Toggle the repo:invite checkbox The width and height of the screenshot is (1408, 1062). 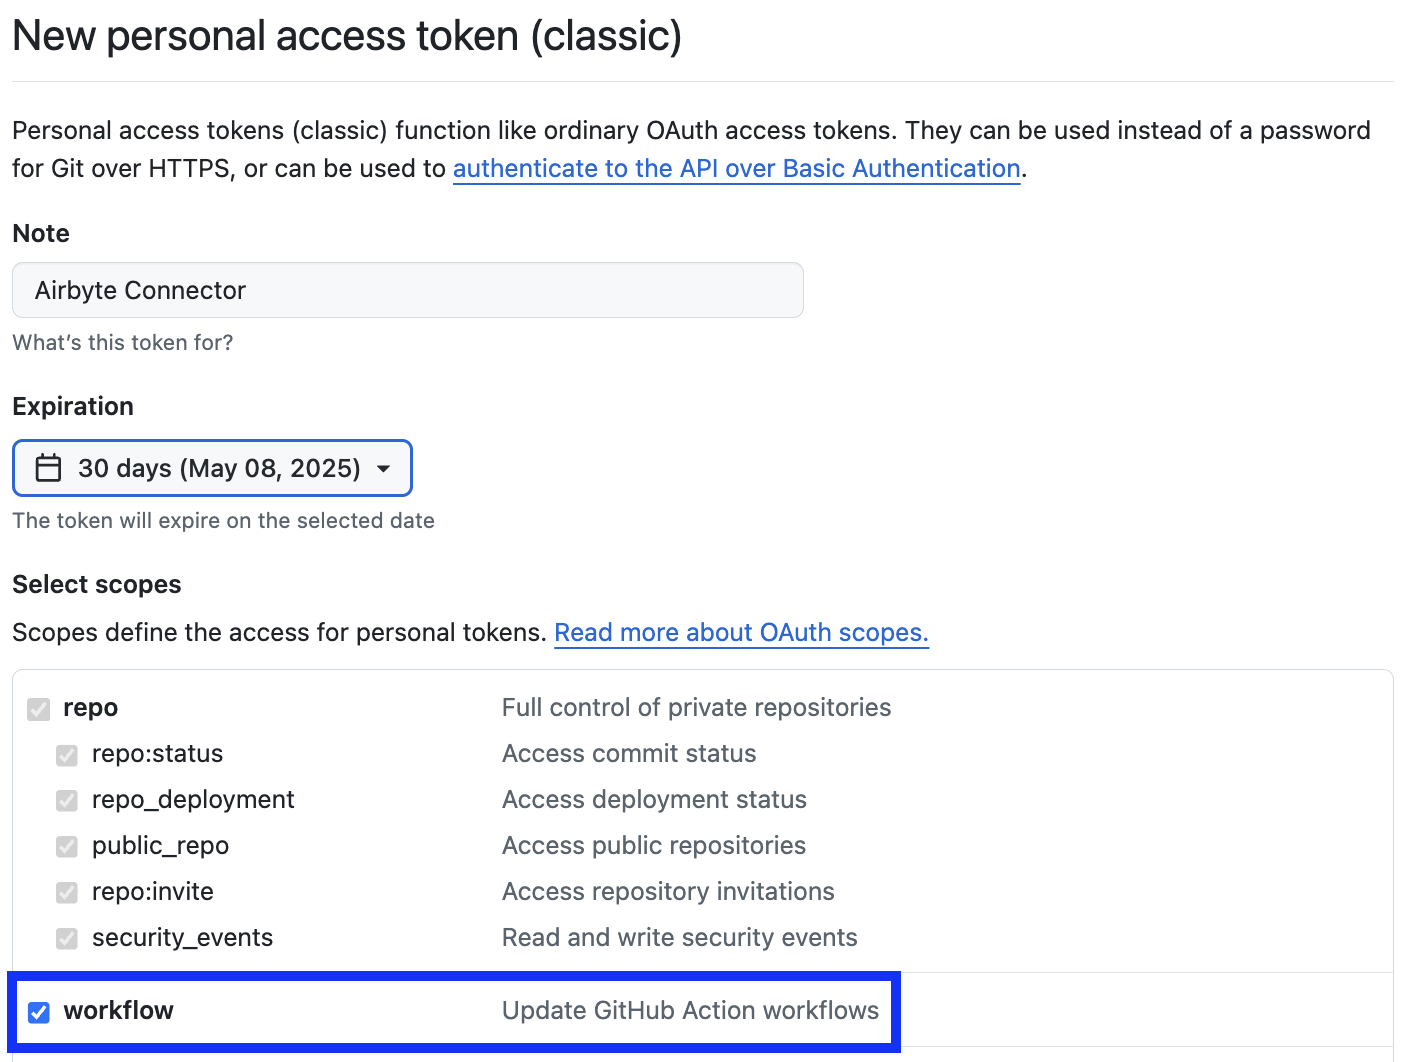[x=67, y=893]
